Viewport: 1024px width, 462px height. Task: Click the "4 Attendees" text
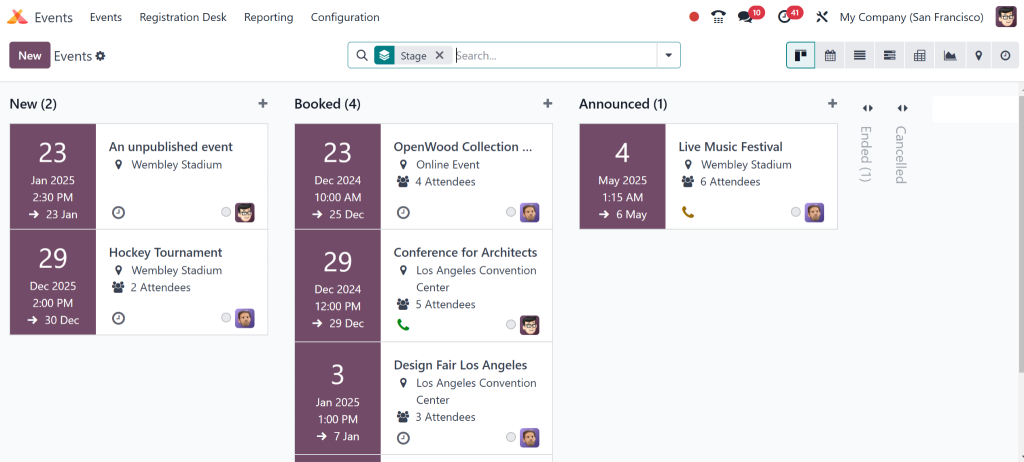(x=445, y=182)
